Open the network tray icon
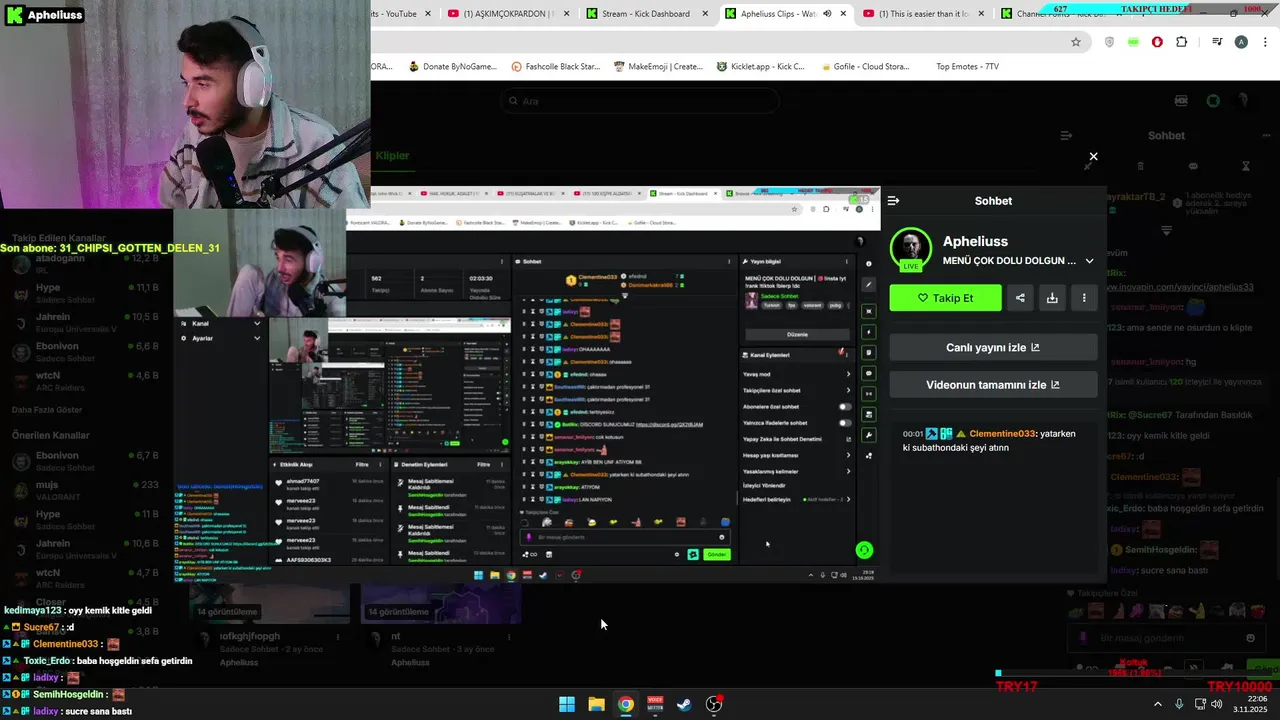This screenshot has height=720, width=1280. click(1200, 704)
